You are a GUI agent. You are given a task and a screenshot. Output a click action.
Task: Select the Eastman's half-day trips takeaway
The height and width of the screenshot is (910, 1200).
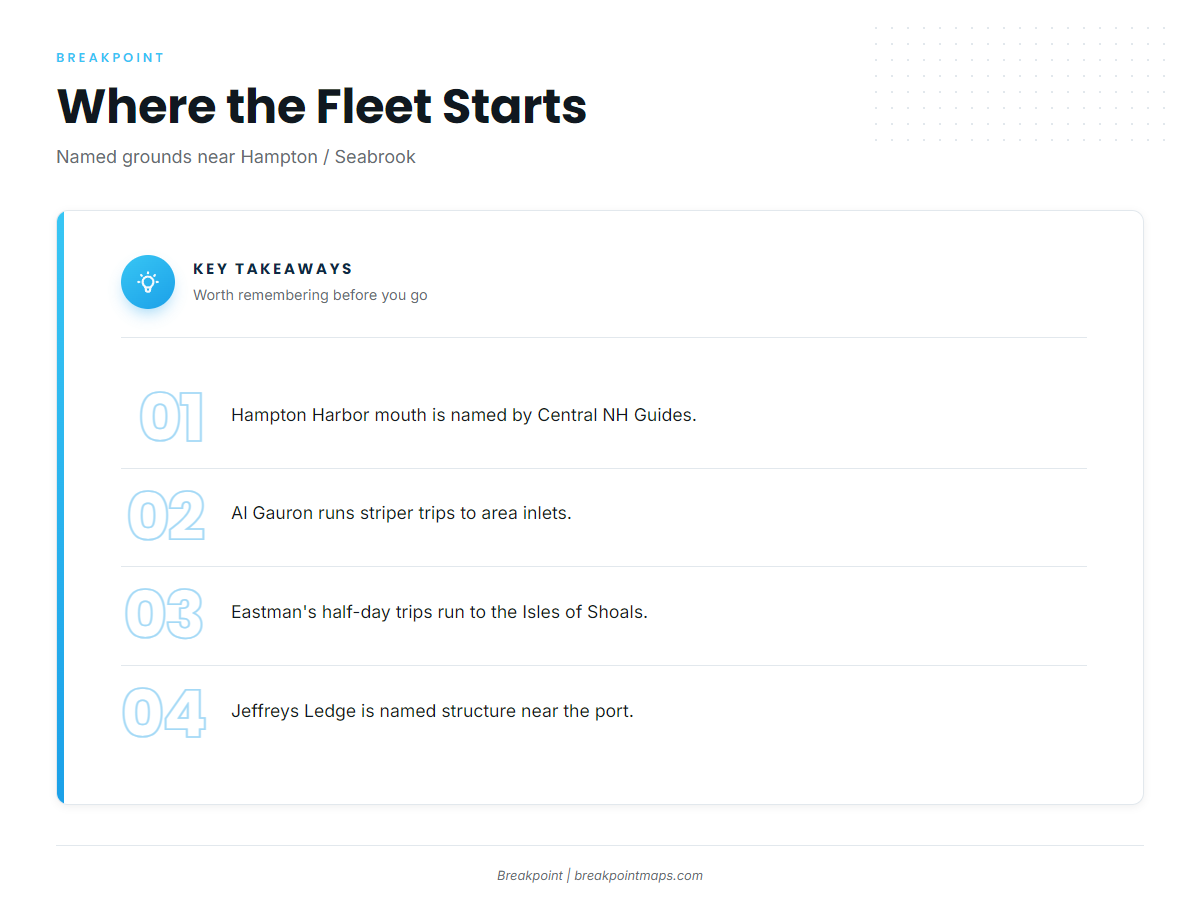pyautogui.click(x=439, y=612)
